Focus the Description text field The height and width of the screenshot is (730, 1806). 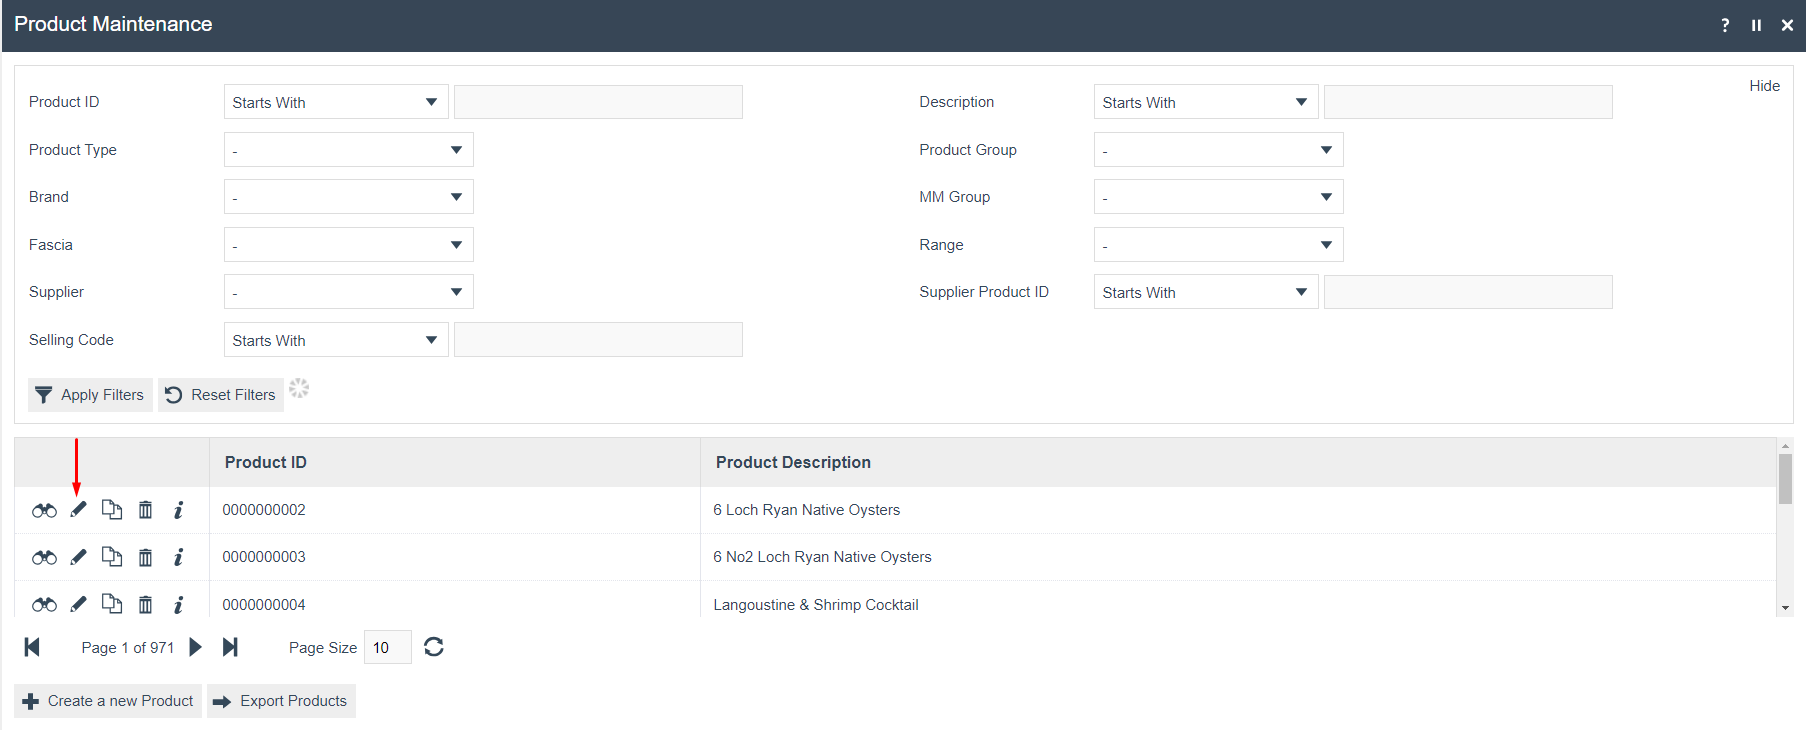(1468, 102)
